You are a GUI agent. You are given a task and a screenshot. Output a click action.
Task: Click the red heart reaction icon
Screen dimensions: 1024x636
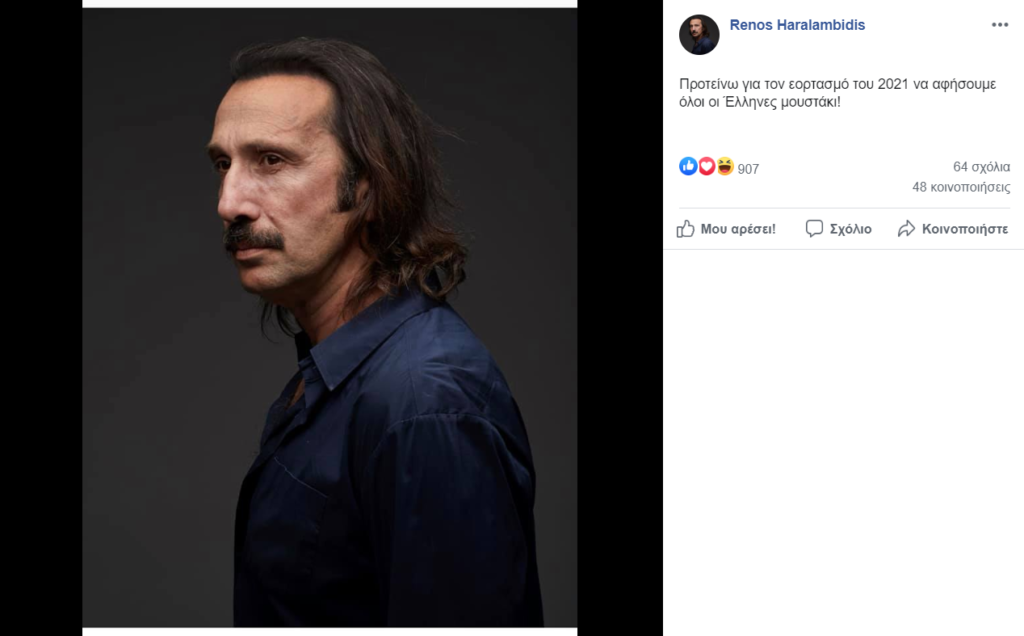coord(706,167)
